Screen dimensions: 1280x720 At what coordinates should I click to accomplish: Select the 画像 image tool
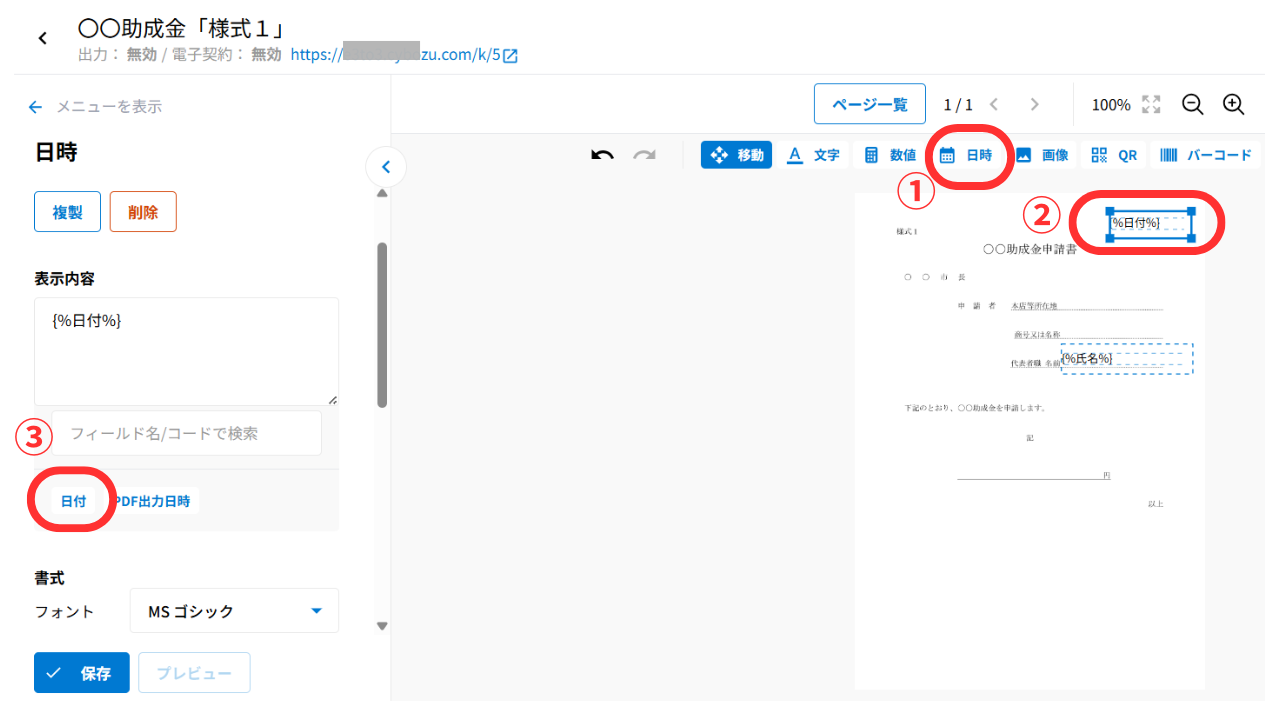coord(1041,155)
